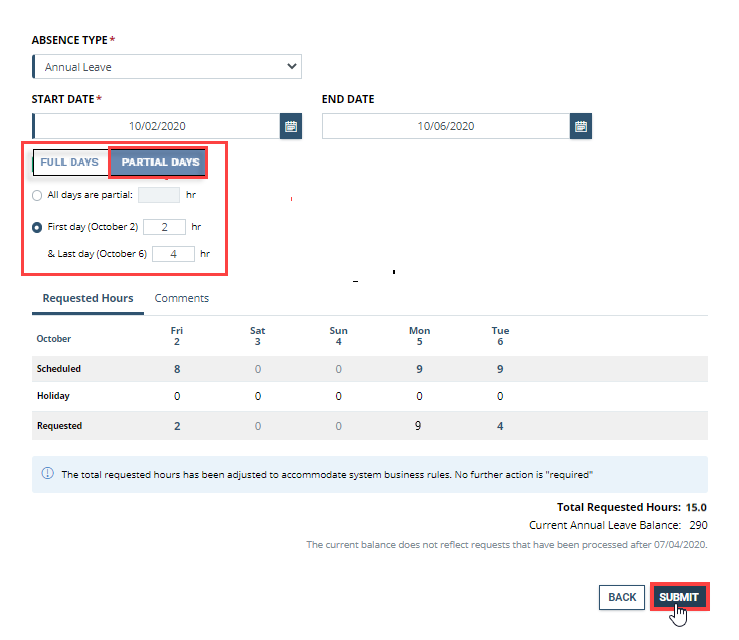Image resolution: width=739 pixels, height=640 pixels.
Task: Go back with the Back button
Action: (x=622, y=597)
